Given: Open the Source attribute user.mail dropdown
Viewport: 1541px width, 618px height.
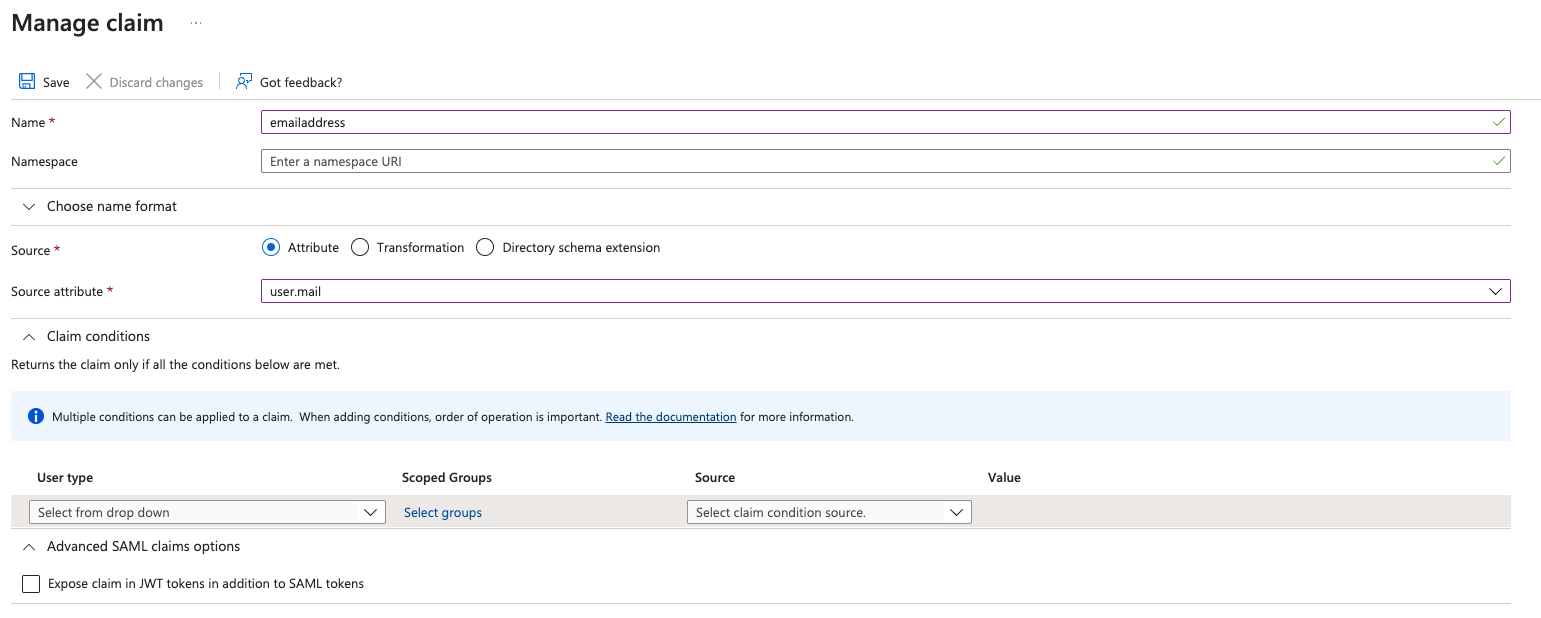Looking at the screenshot, I should (x=885, y=291).
